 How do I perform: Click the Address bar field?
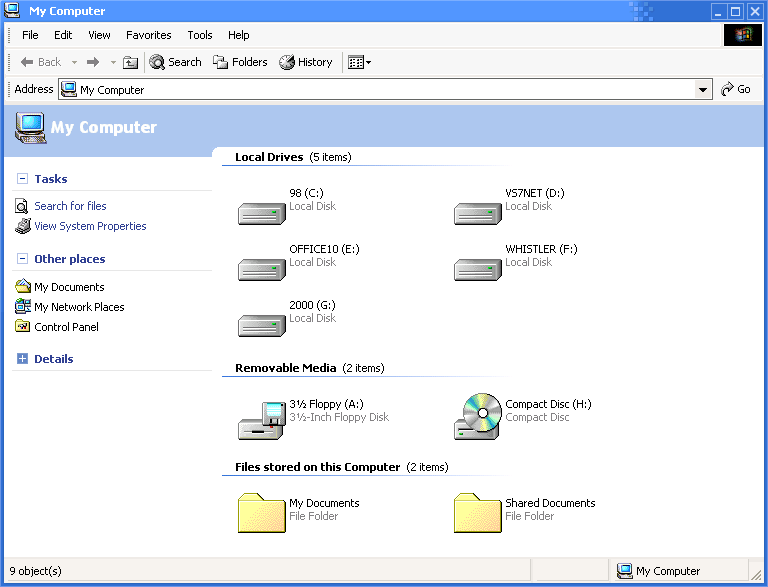click(385, 90)
